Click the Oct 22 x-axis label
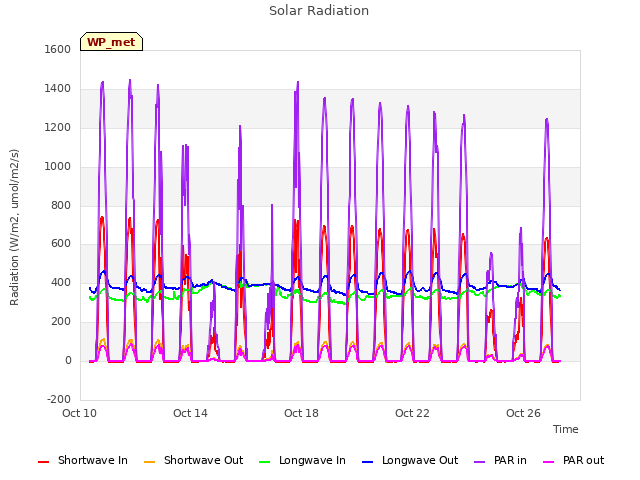The height and width of the screenshot is (480, 640). (x=412, y=413)
